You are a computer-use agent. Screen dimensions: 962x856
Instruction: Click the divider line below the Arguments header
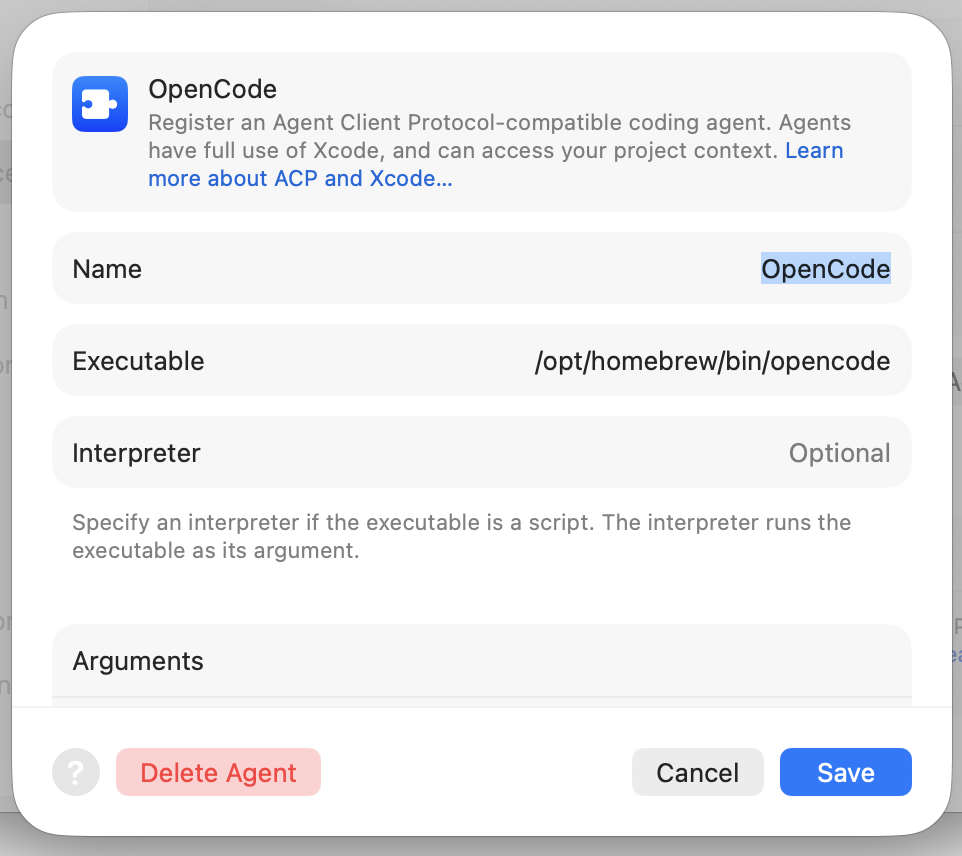[482, 697]
